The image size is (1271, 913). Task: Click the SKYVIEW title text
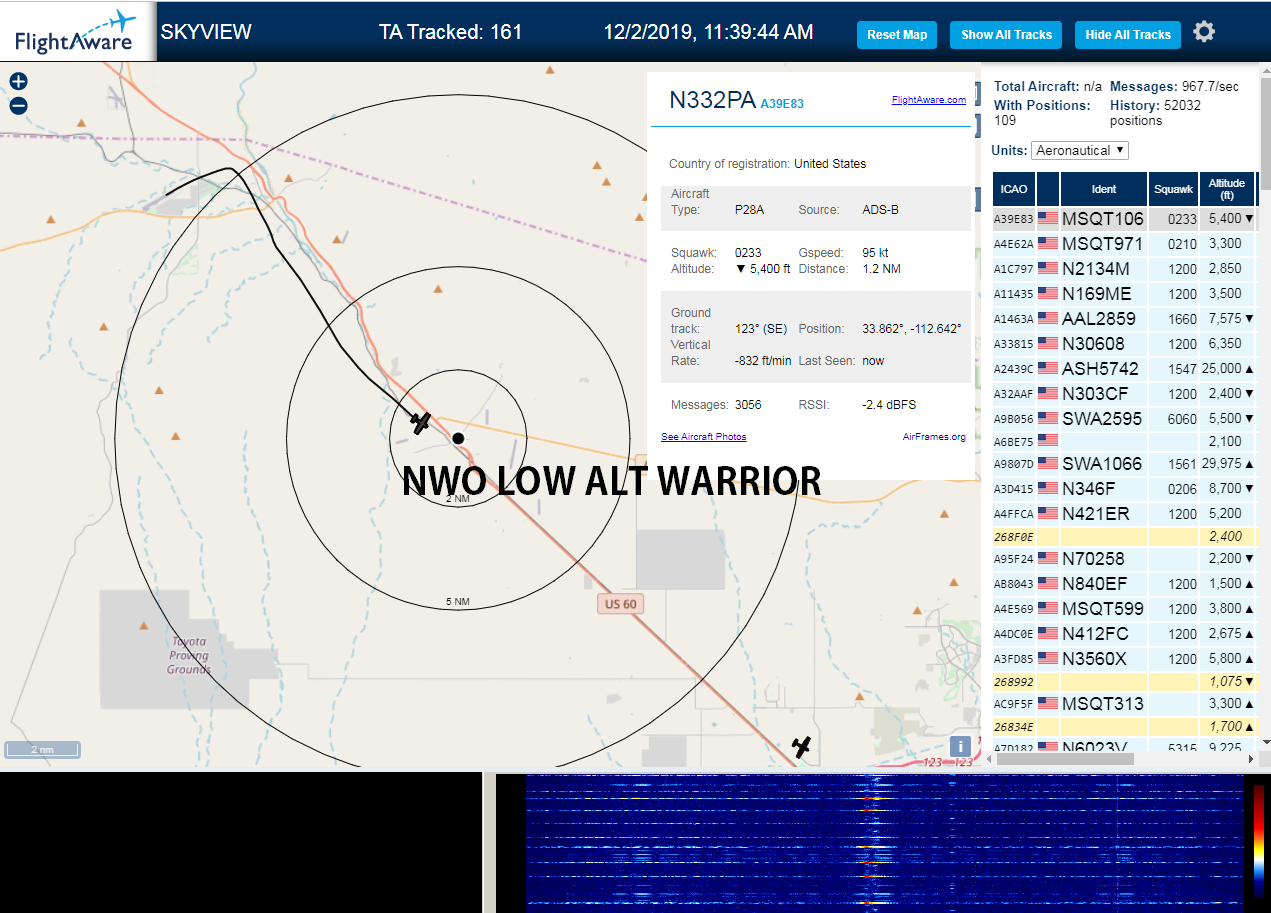pos(206,32)
